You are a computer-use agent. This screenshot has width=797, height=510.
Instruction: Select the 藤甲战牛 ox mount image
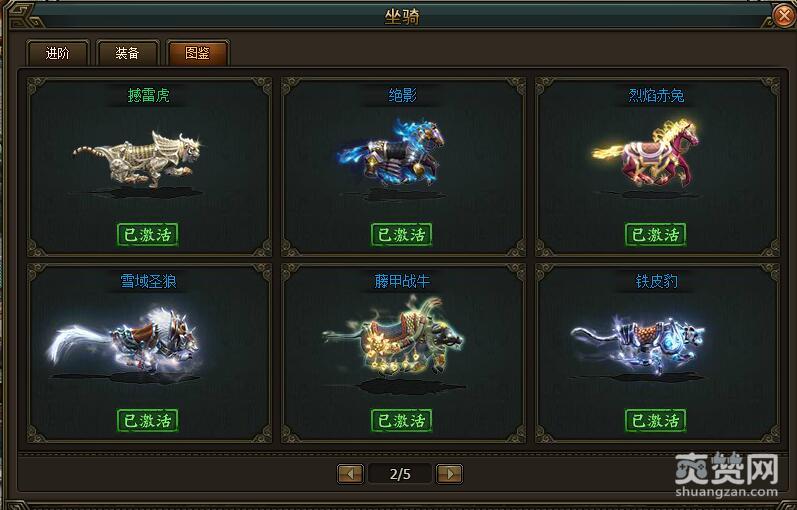[392, 336]
